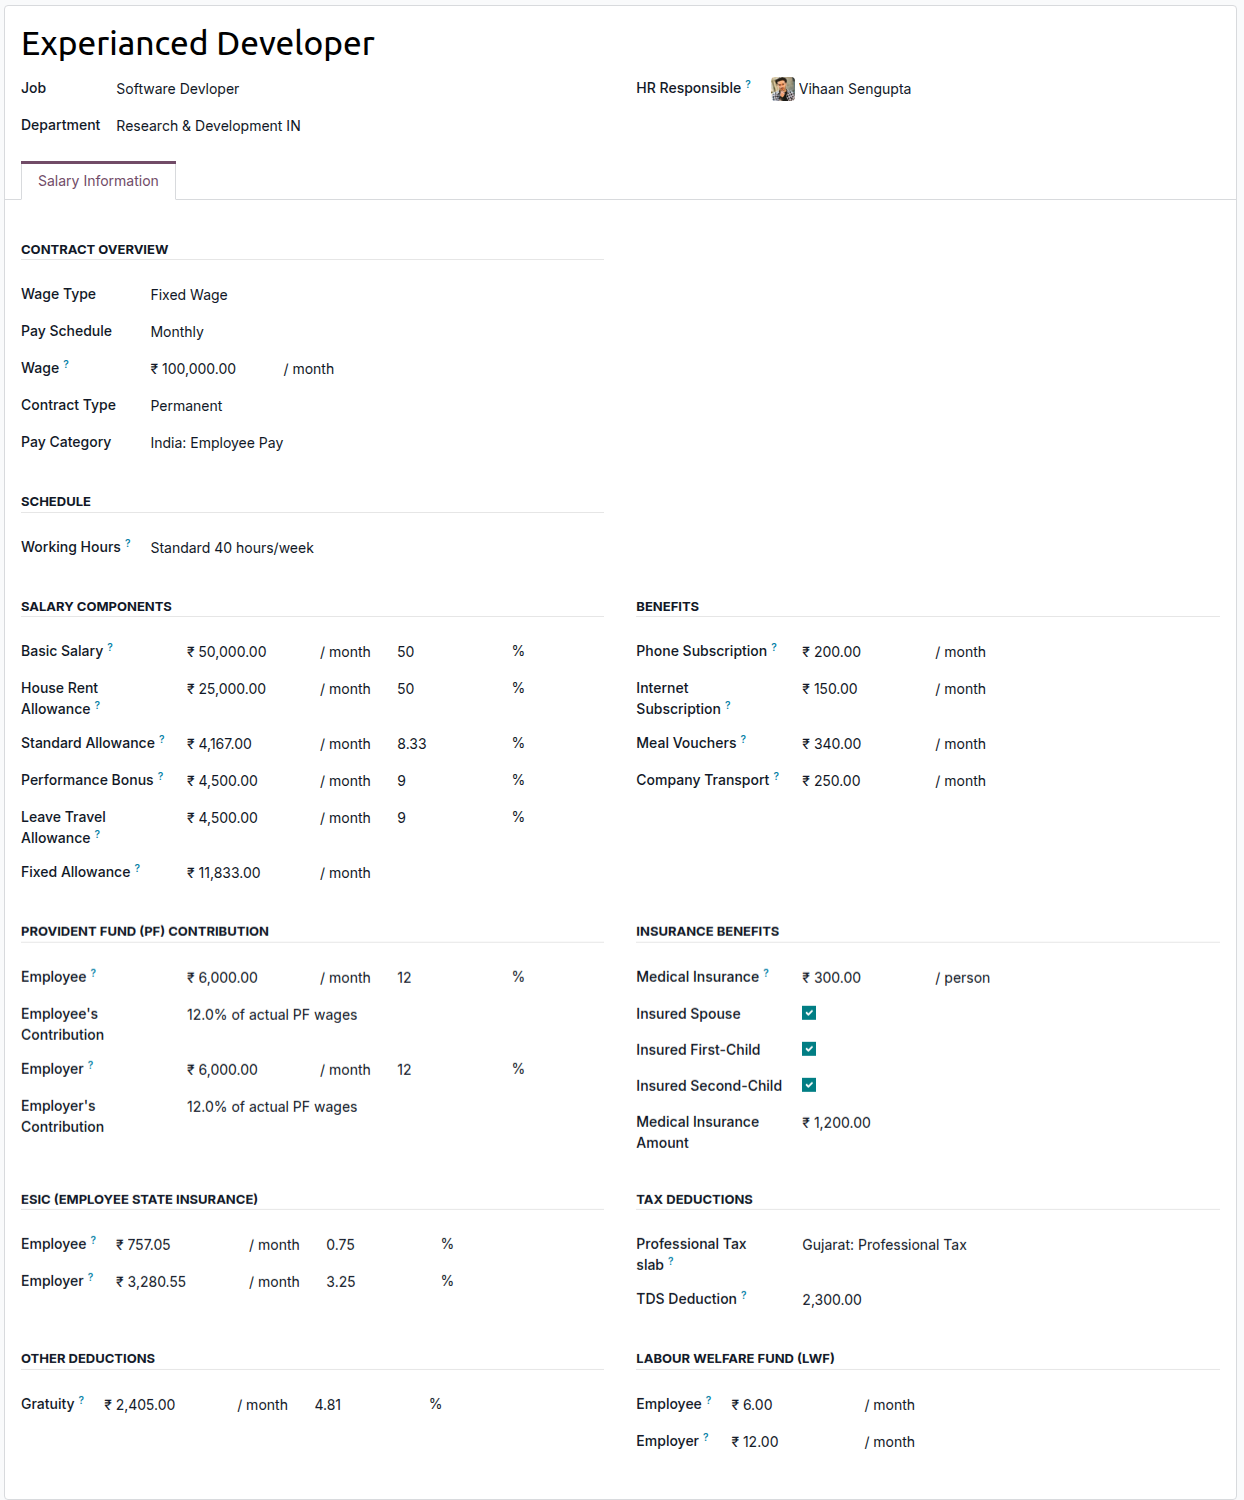Open Standard 40 hours/week working schedule
The image size is (1244, 1500).
(231, 547)
